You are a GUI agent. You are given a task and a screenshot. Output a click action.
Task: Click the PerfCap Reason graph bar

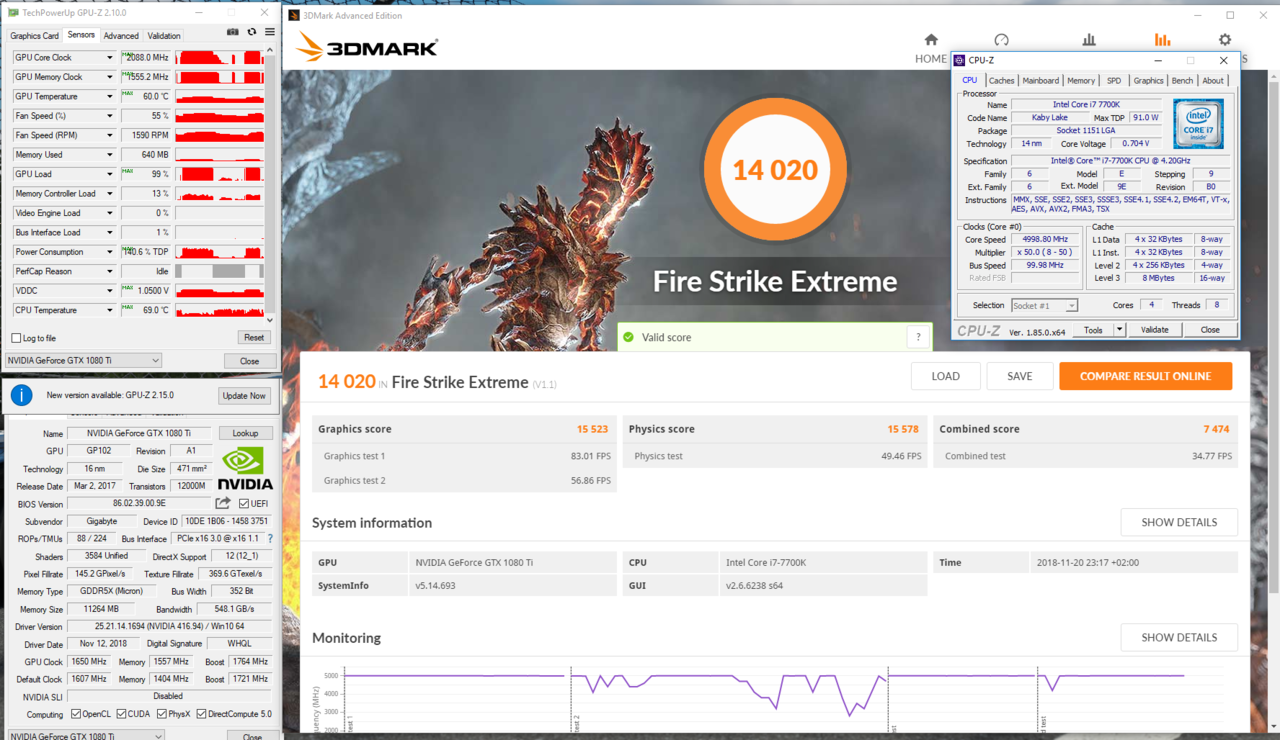tap(220, 271)
